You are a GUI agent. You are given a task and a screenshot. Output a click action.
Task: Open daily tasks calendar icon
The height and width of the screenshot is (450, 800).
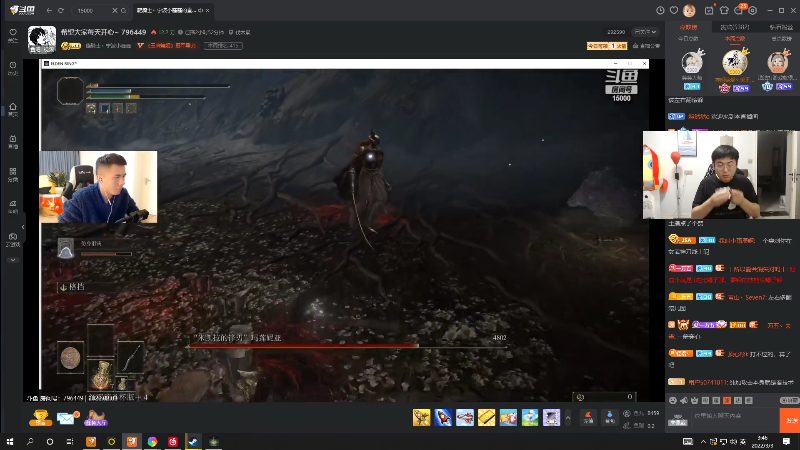pos(709,10)
